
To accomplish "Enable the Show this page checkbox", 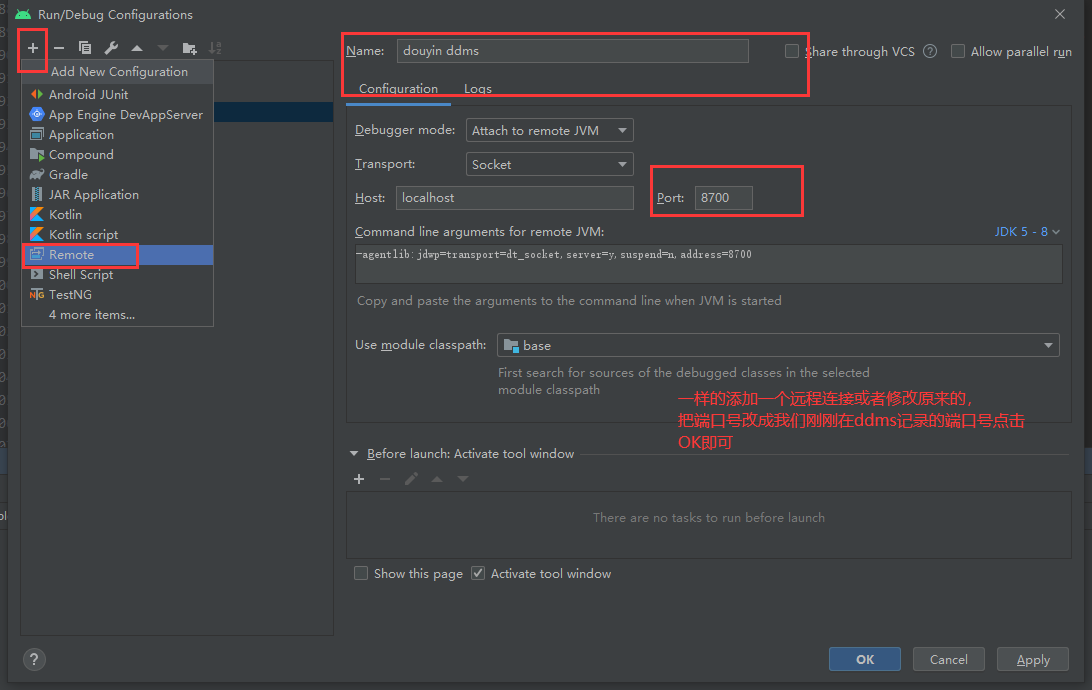I will 361,574.
